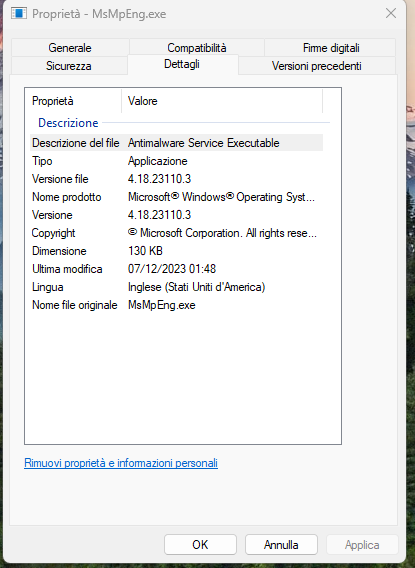Open the Compatibilità tab

tap(197, 47)
